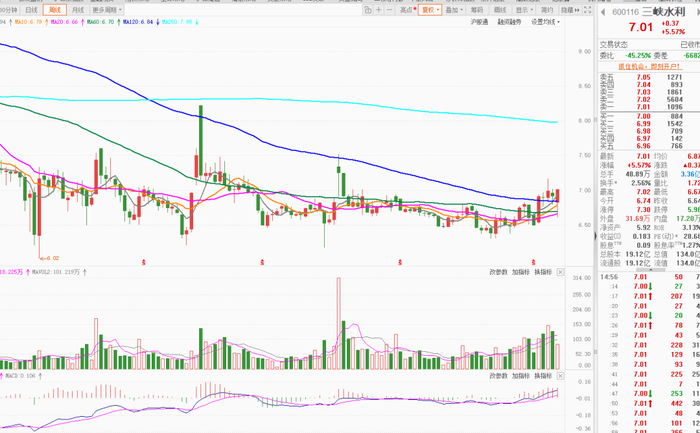
Task: Open the 设置均线 dropdown
Action: click(x=545, y=22)
